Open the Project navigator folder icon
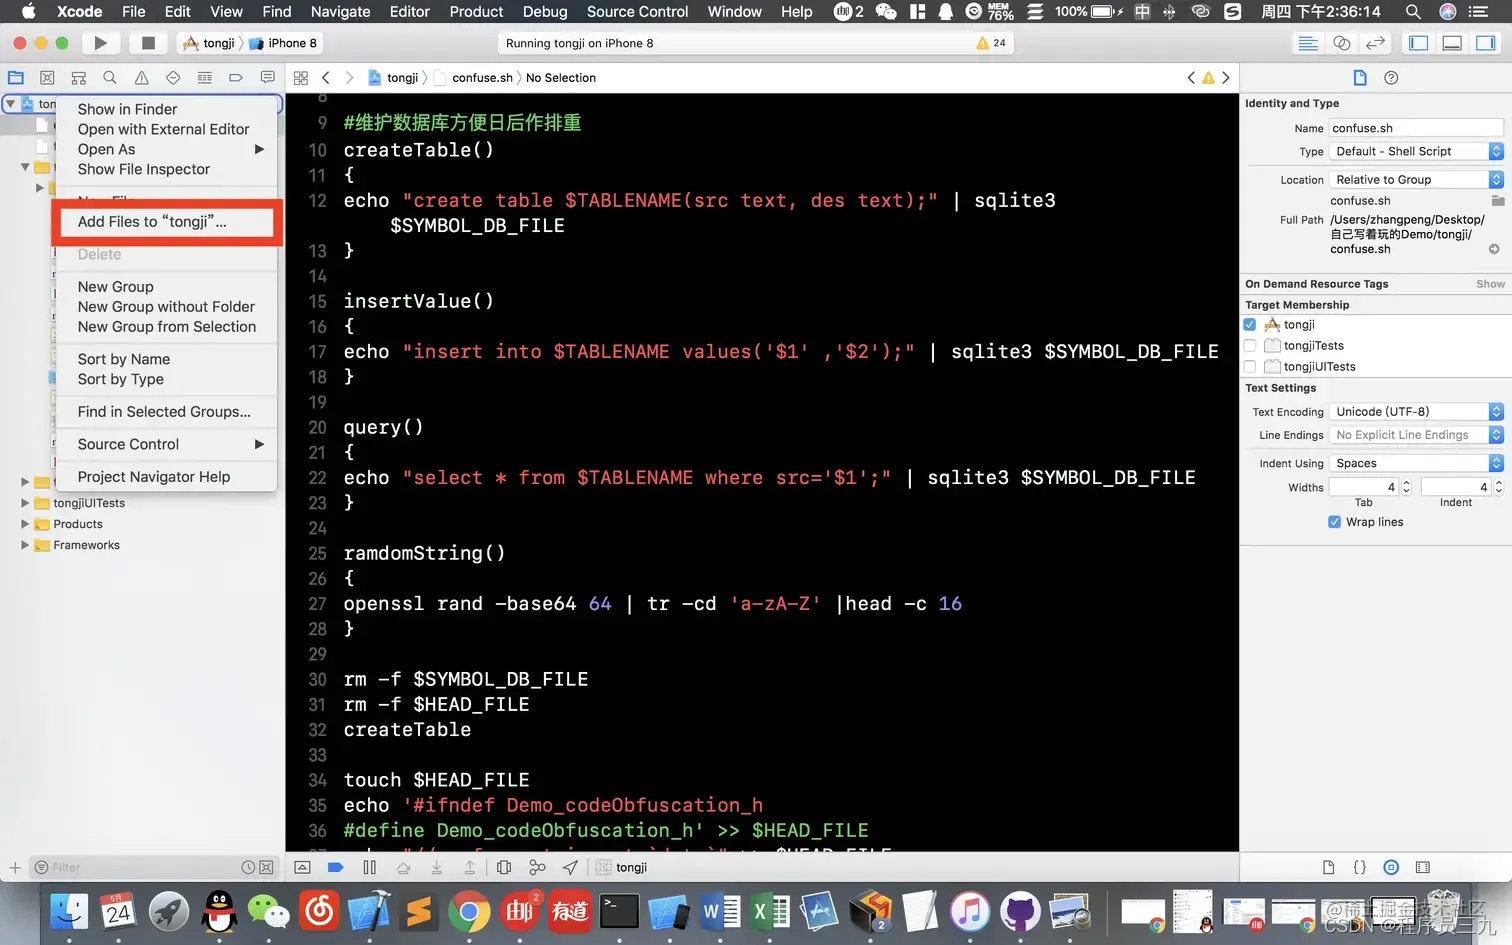Viewport: 1512px width, 945px height. 16,78
